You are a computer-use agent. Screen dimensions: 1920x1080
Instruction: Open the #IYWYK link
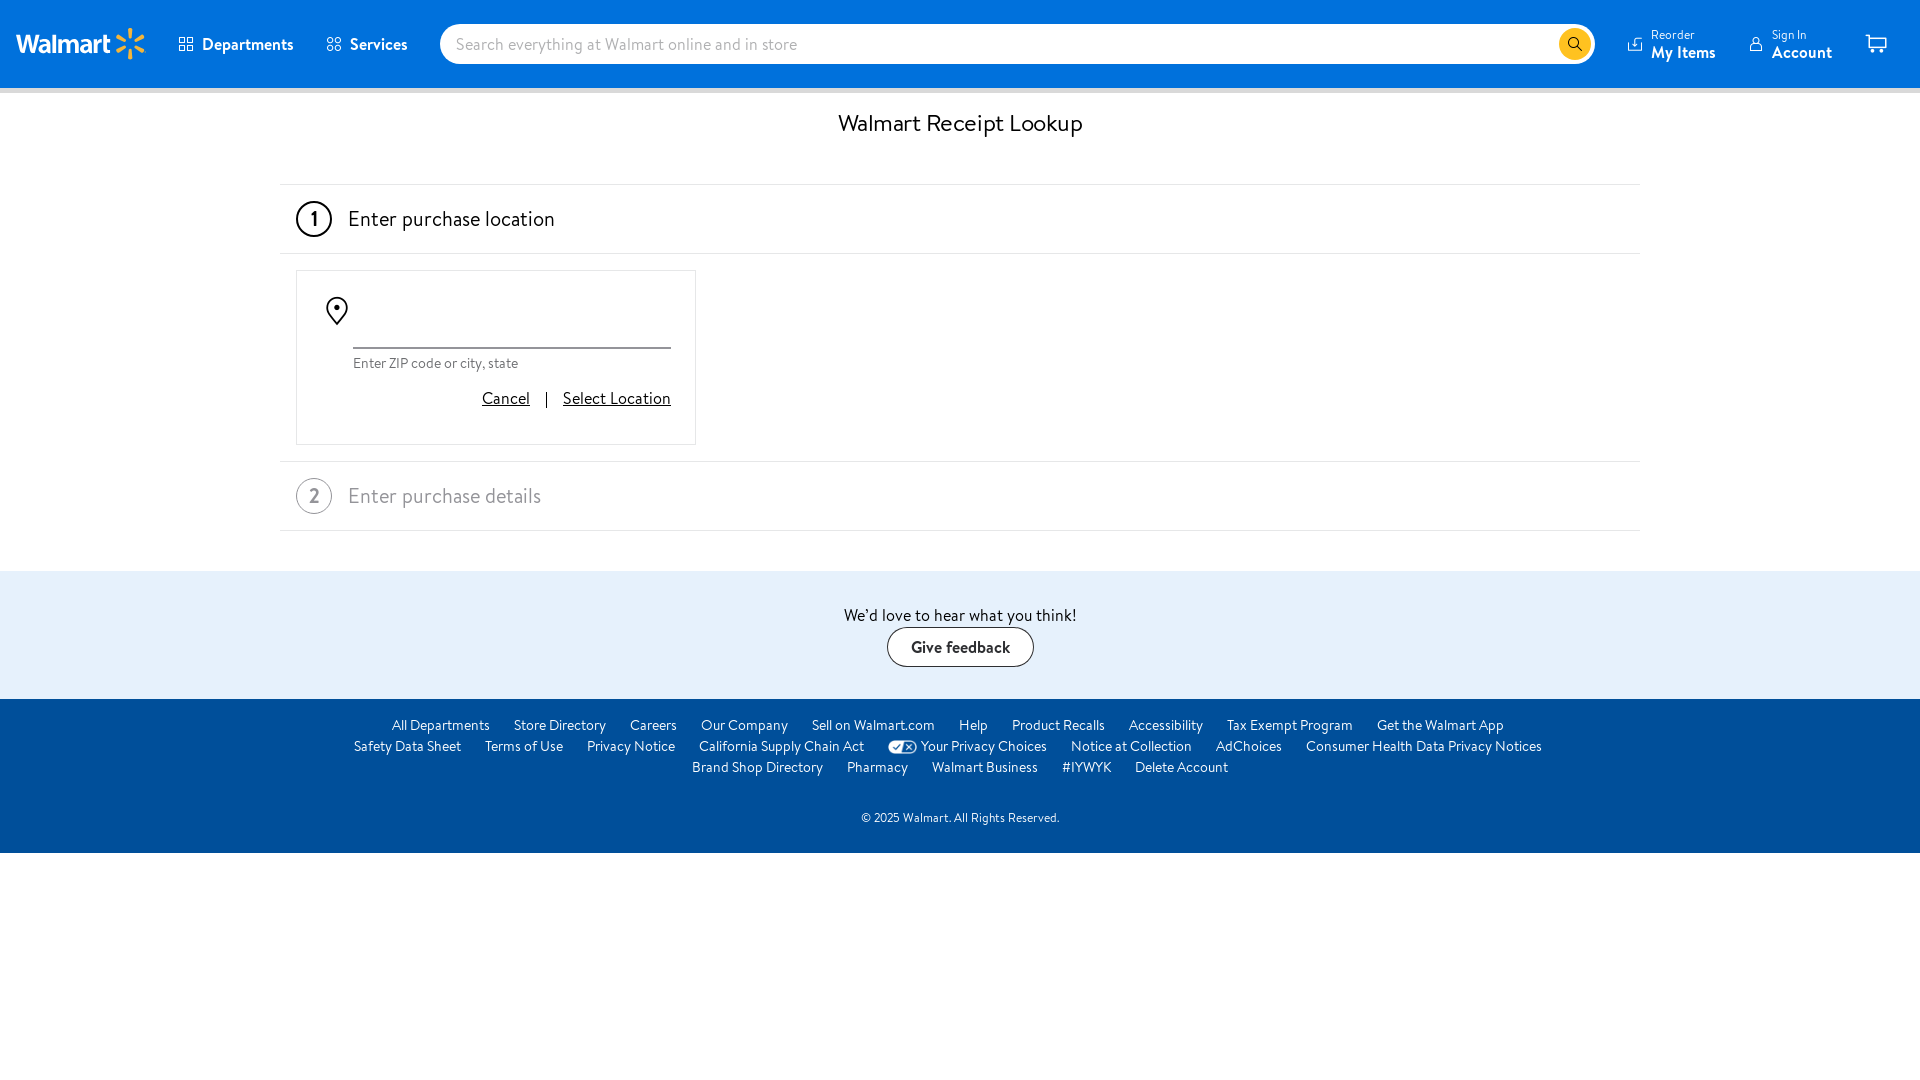pos(1086,767)
